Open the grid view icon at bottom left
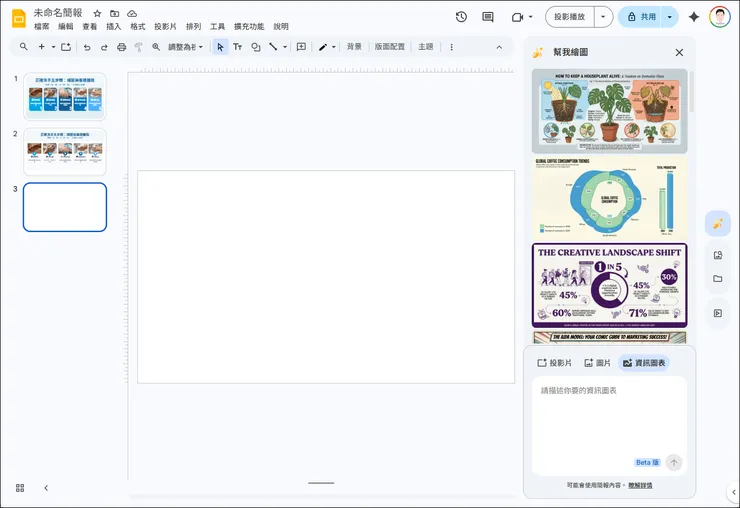 pyautogui.click(x=20, y=488)
